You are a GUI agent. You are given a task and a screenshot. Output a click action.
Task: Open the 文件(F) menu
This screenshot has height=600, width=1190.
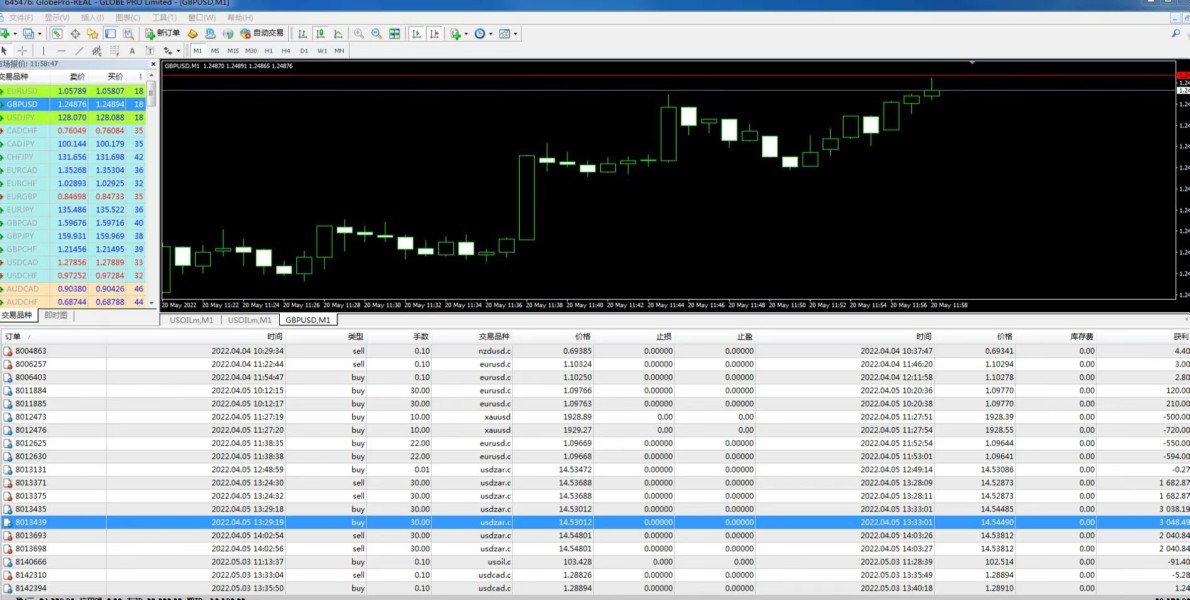pyautogui.click(x=20, y=17)
